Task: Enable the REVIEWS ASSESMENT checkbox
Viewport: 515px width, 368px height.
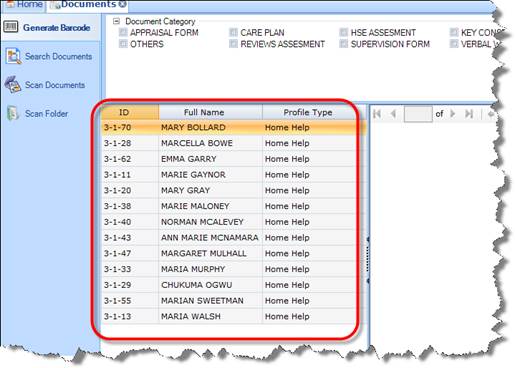Action: [x=233, y=44]
